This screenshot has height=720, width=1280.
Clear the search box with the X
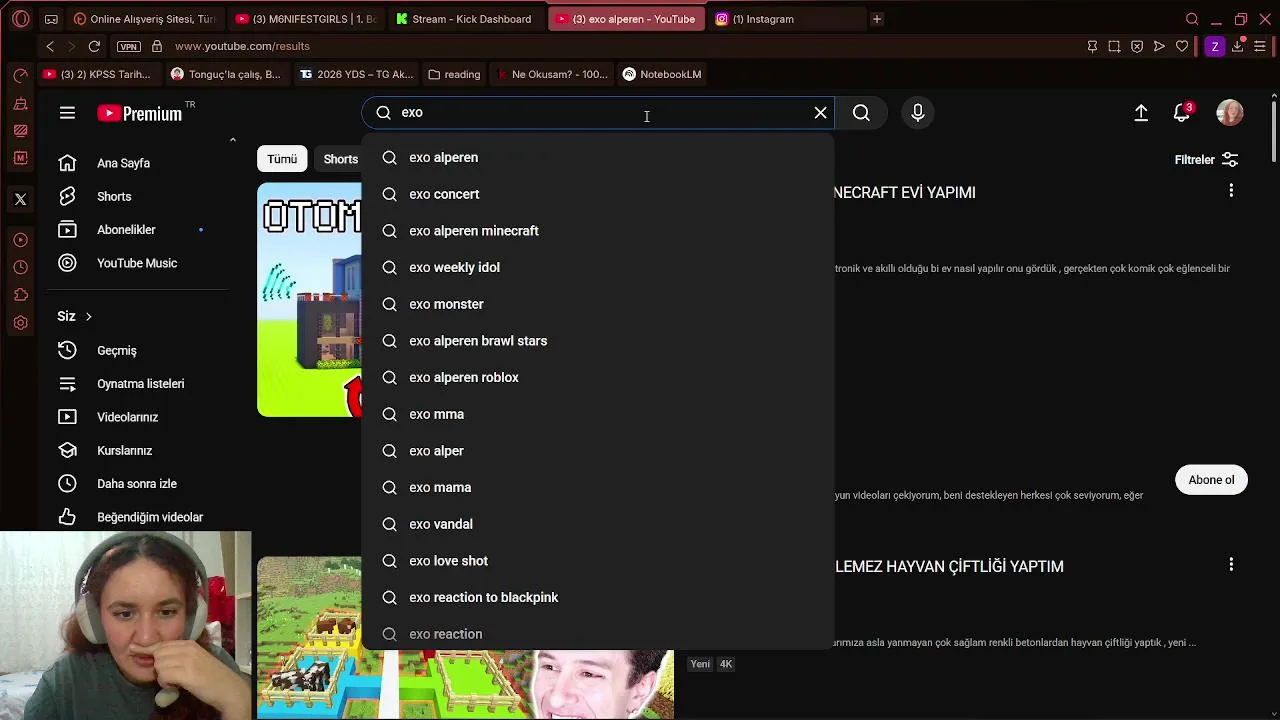pos(821,113)
